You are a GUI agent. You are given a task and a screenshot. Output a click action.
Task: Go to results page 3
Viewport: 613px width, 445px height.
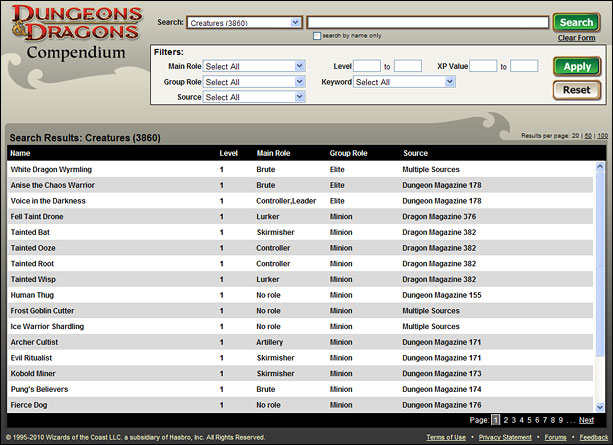click(514, 420)
